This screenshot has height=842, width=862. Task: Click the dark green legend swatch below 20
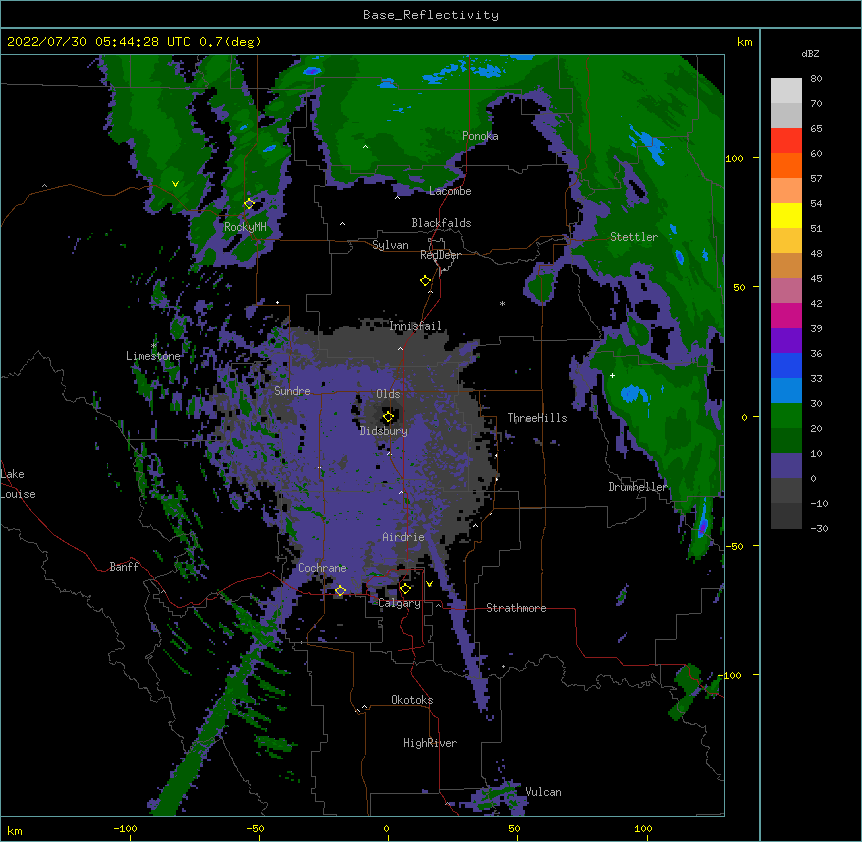coord(786,441)
